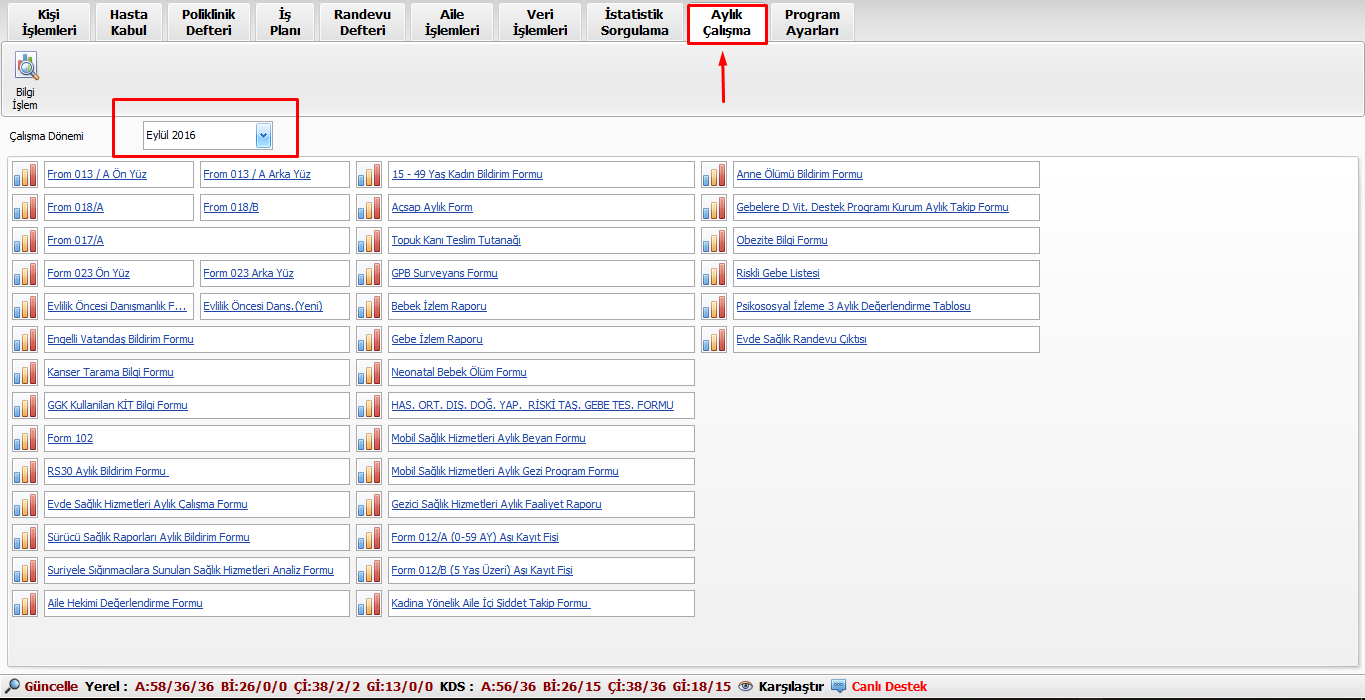The height and width of the screenshot is (700, 1365).
Task: Open Gebe İzlem Raporu link
Action: [x=437, y=339]
